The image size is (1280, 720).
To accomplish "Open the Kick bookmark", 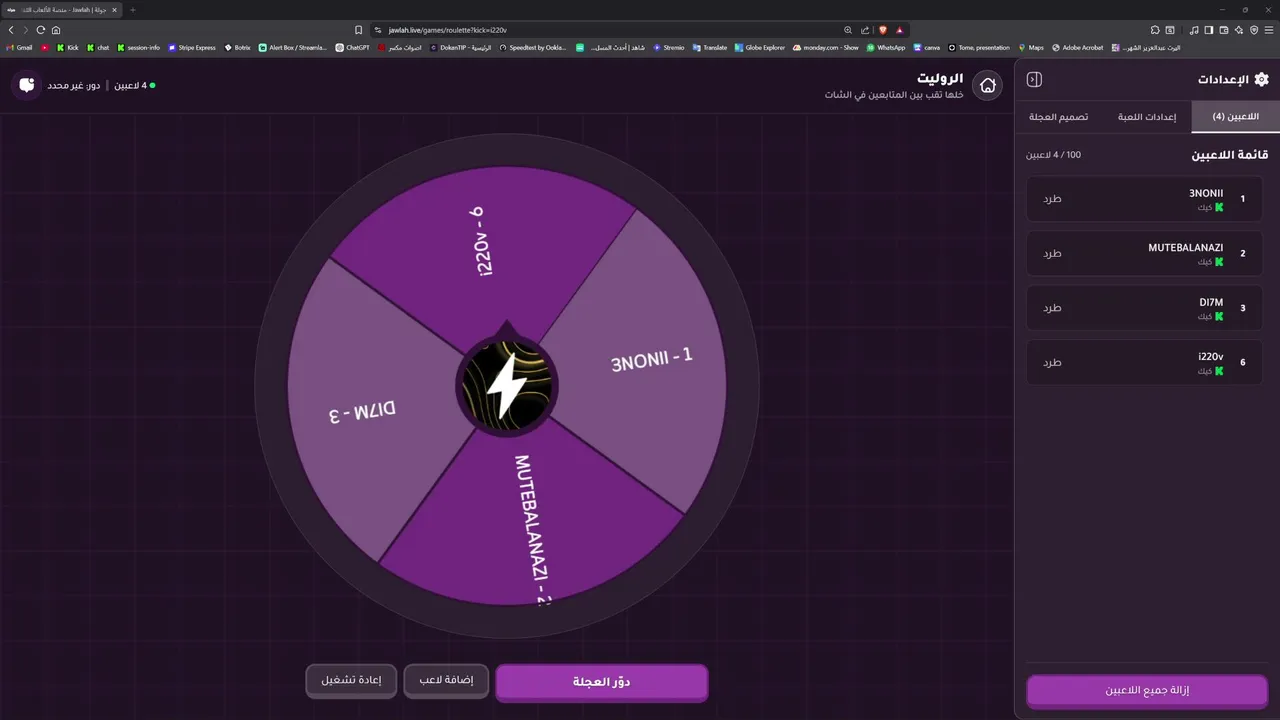I will coord(67,47).
